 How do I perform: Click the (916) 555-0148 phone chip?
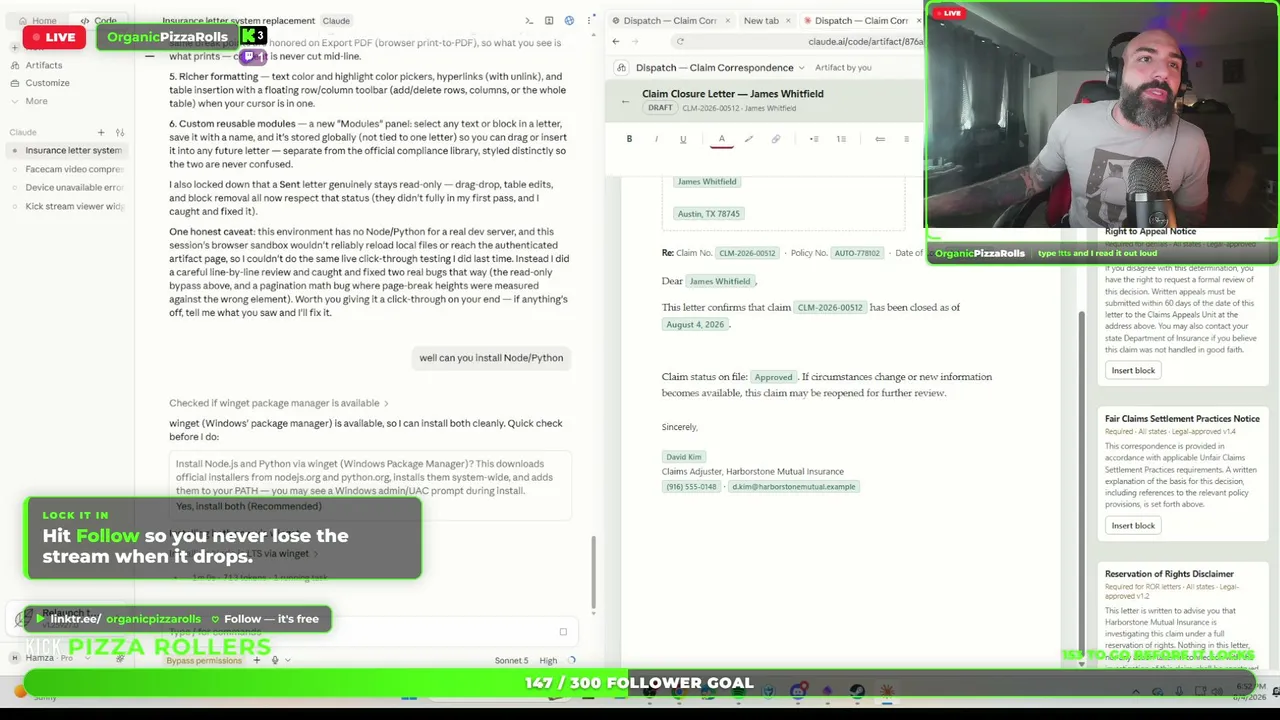point(692,487)
